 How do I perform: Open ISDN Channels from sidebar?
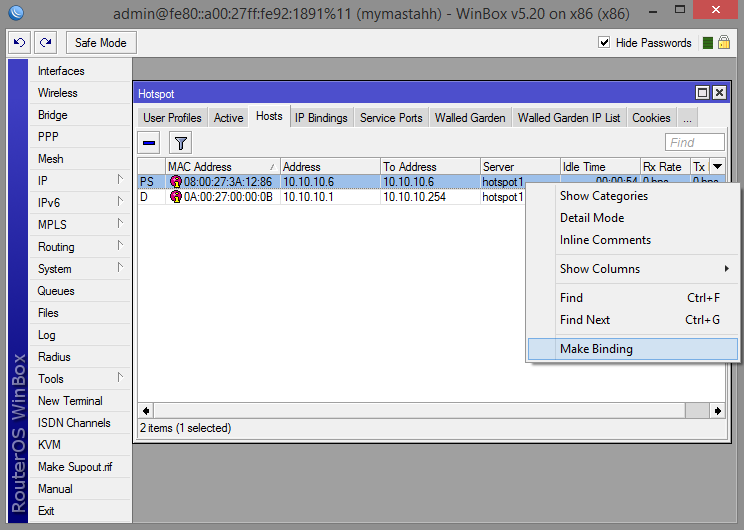pyautogui.click(x=80, y=423)
